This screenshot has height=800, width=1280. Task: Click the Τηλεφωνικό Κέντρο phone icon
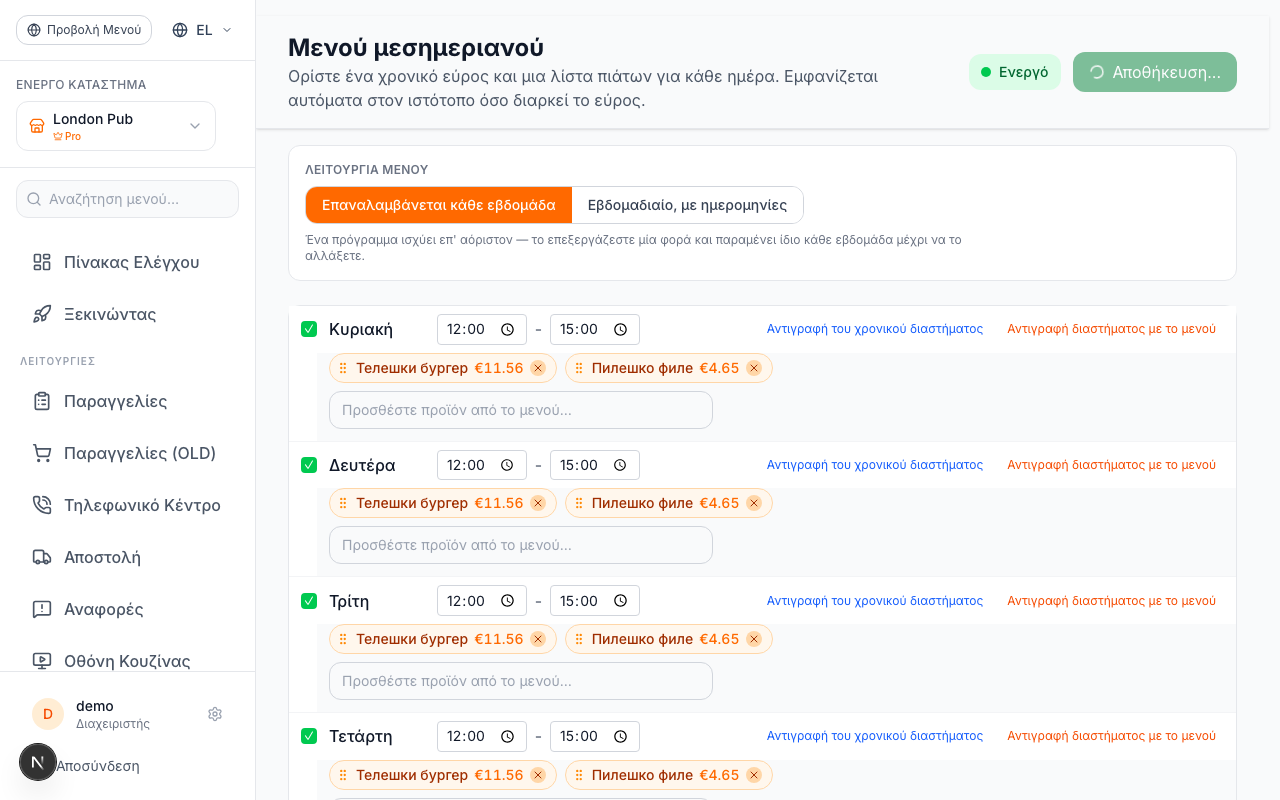(42, 505)
